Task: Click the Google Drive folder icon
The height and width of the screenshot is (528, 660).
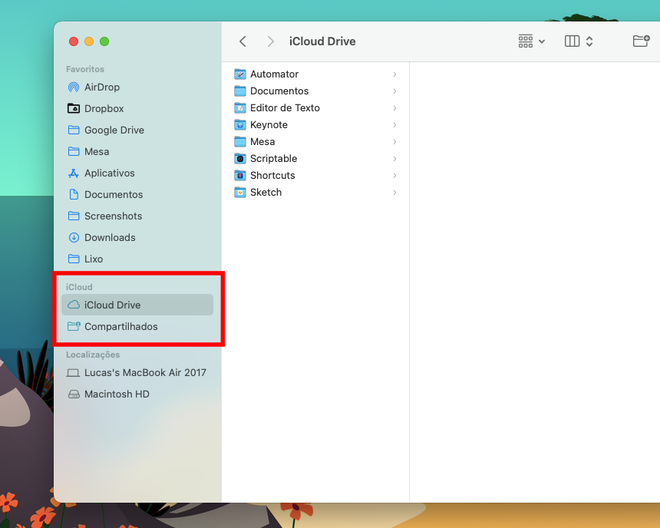Action: [74, 130]
